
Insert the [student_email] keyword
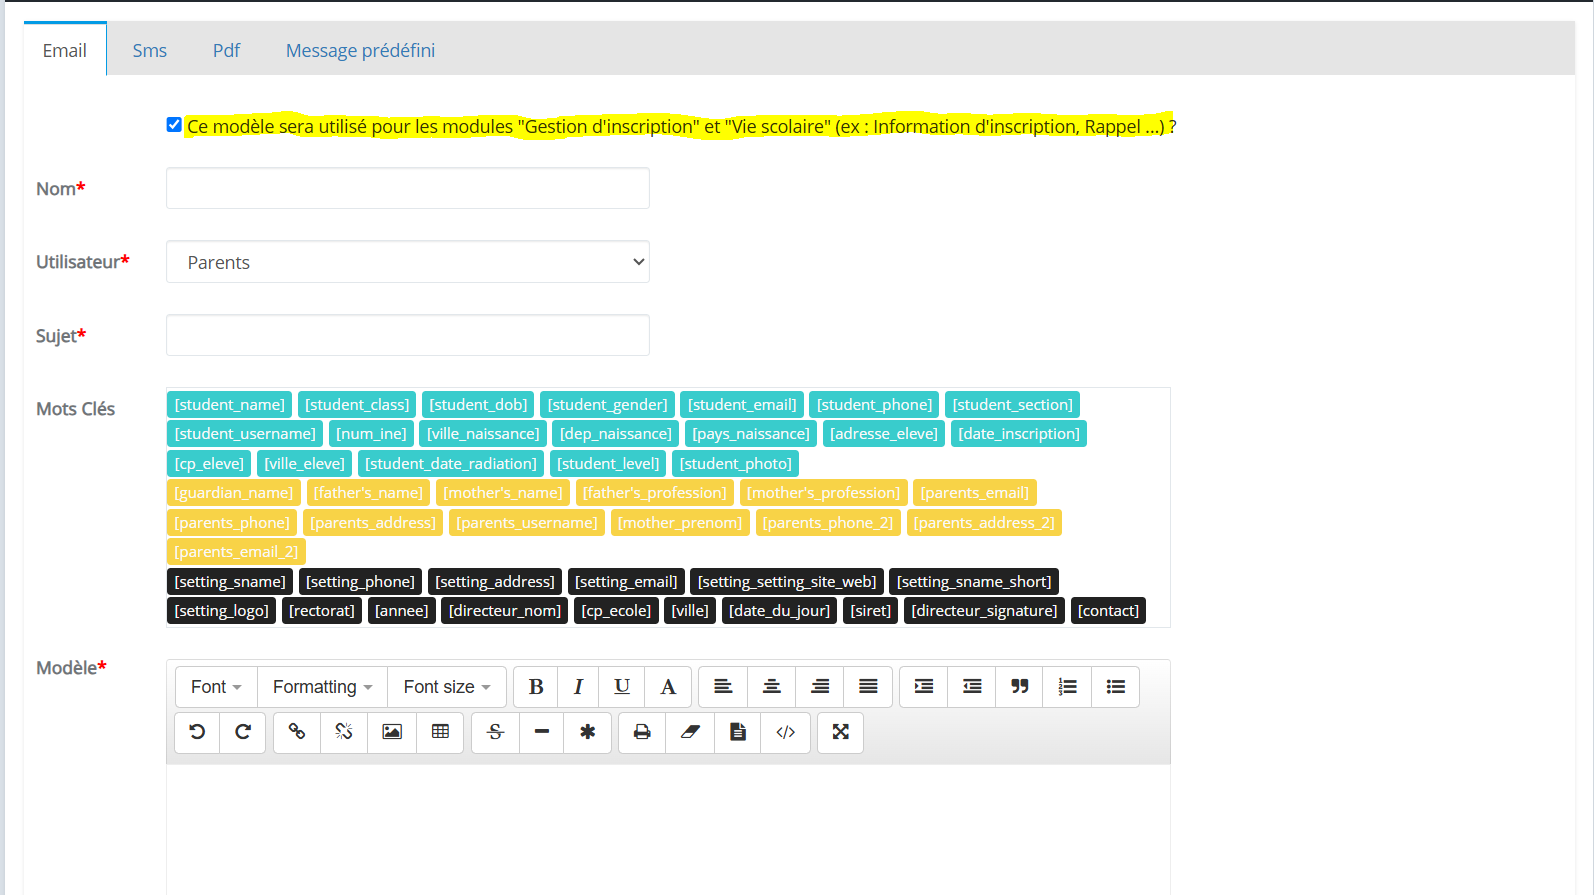(x=742, y=405)
